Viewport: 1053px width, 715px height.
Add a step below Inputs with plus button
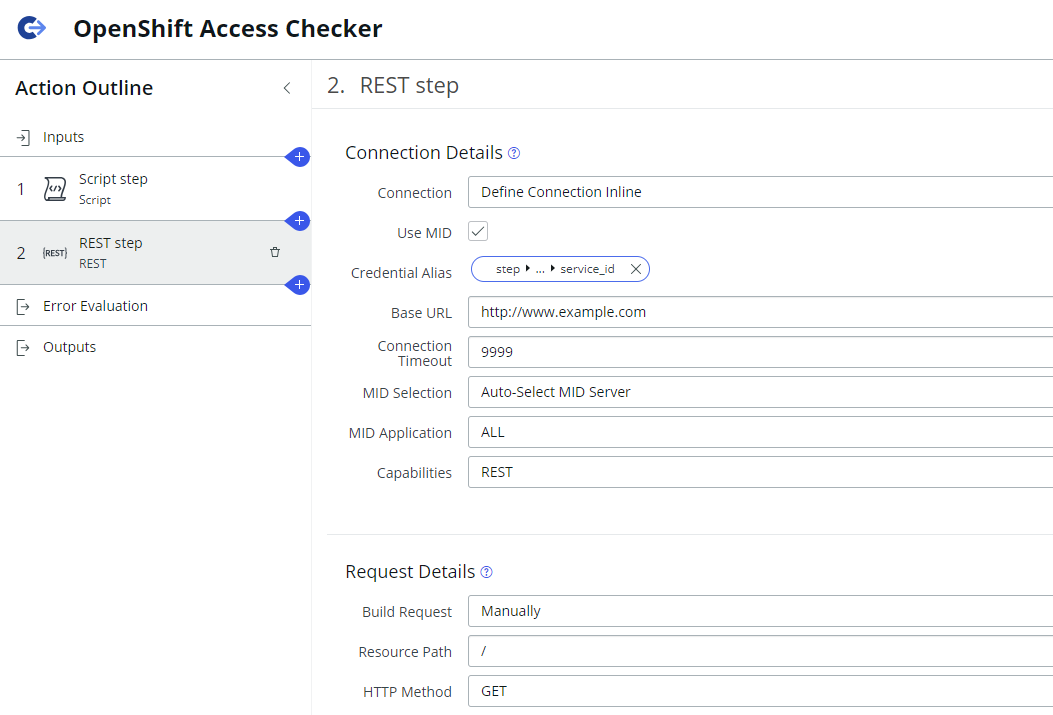pyautogui.click(x=299, y=157)
